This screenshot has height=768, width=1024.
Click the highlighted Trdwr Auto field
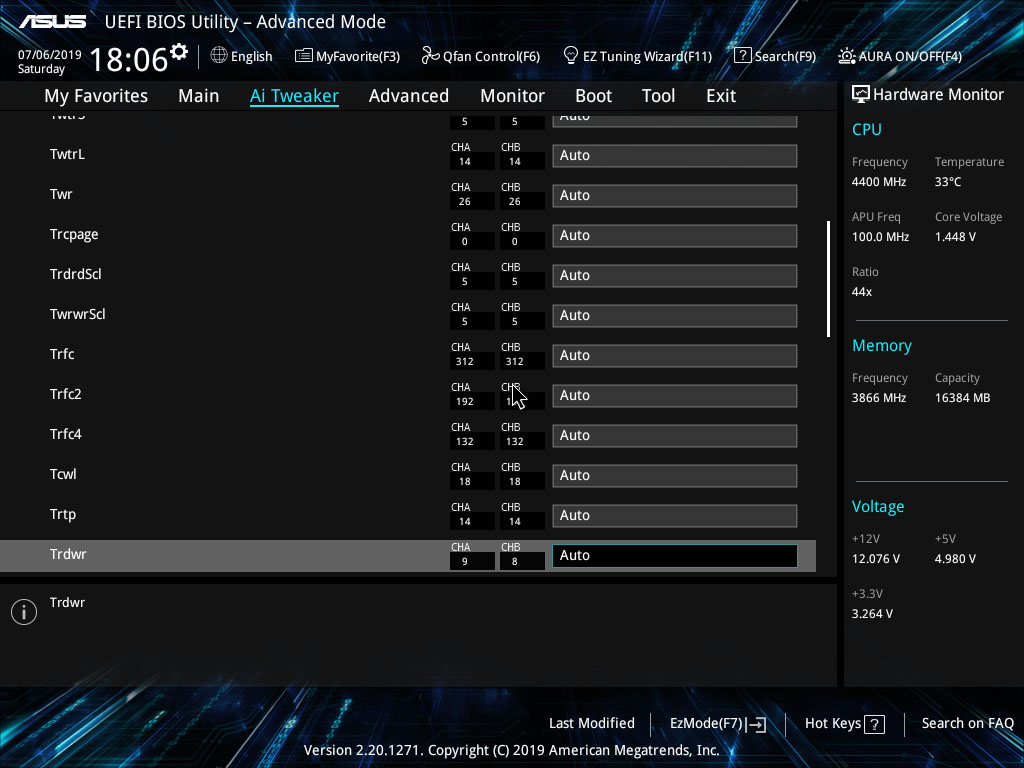pos(675,555)
